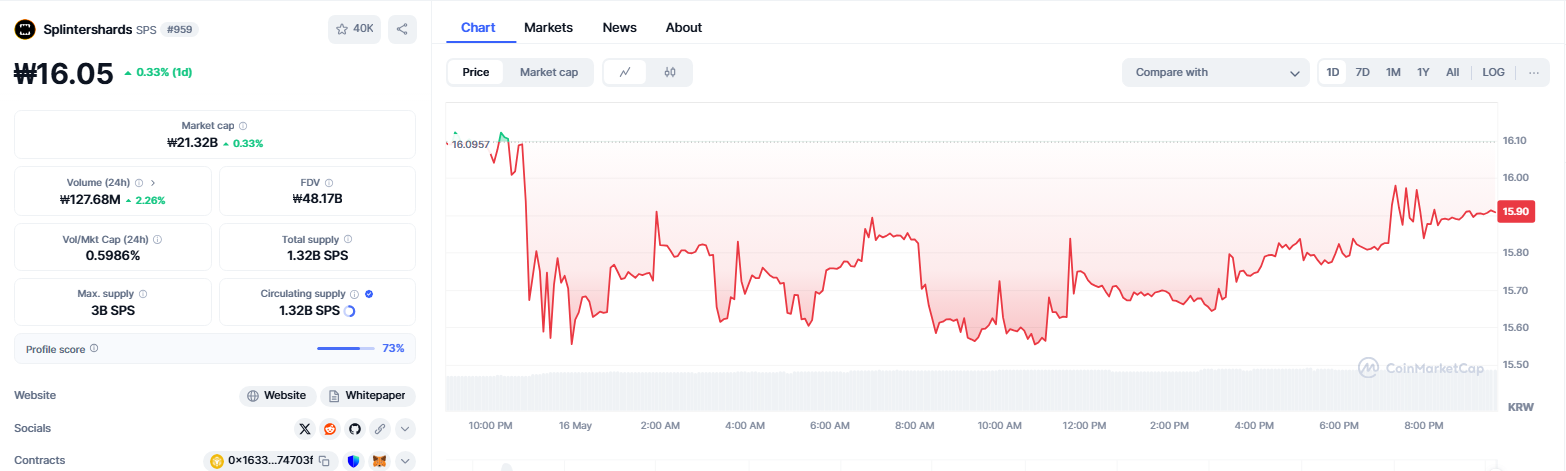1566x471 pixels.
Task: Open the Whitepaper link button
Action: (367, 396)
